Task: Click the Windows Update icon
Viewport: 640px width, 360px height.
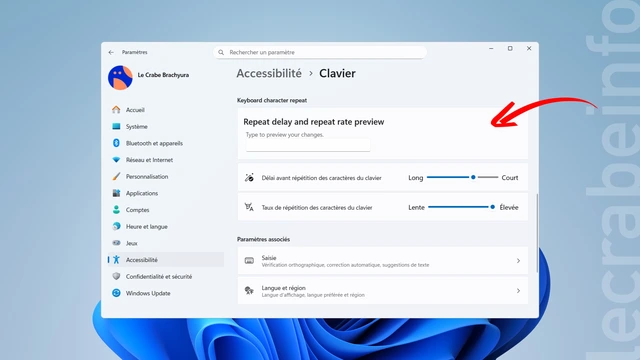Action: 116,293
